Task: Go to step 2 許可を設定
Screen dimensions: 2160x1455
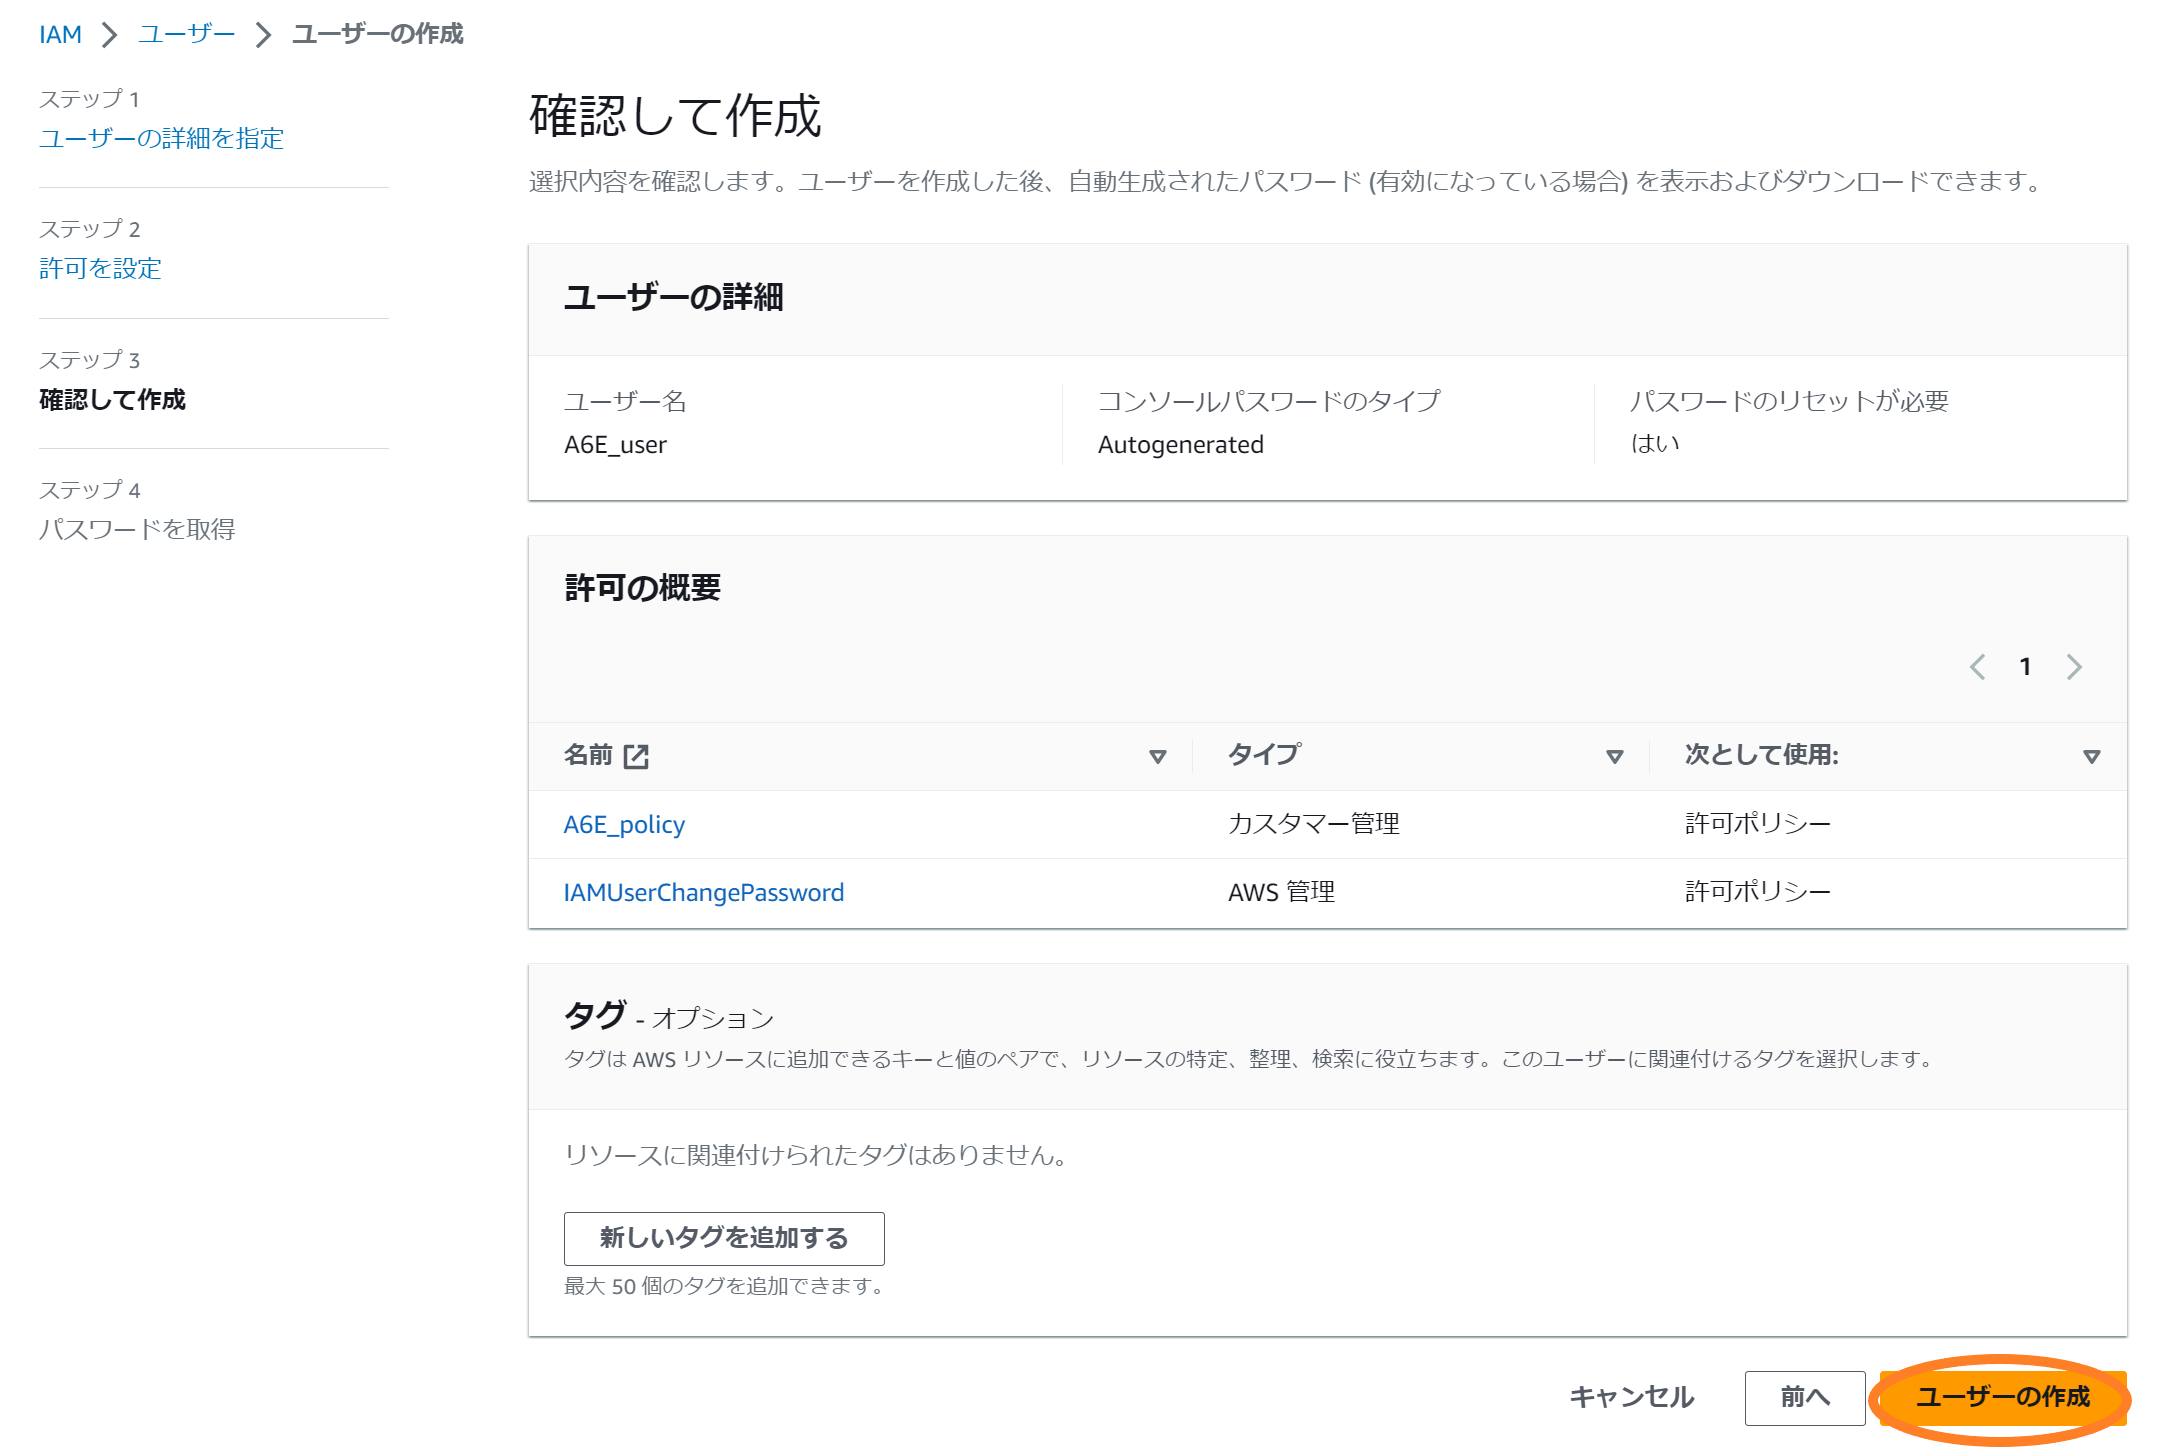Action: [x=100, y=268]
